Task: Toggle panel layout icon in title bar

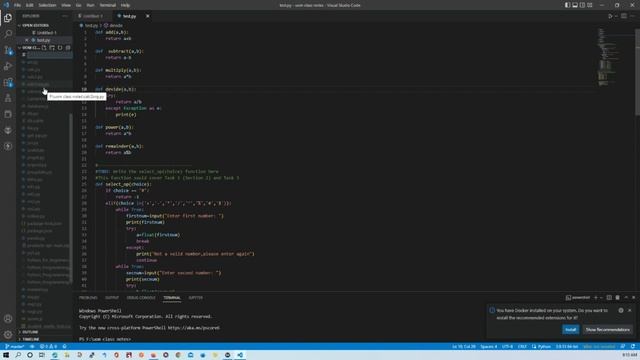Action: (x=575, y=5)
